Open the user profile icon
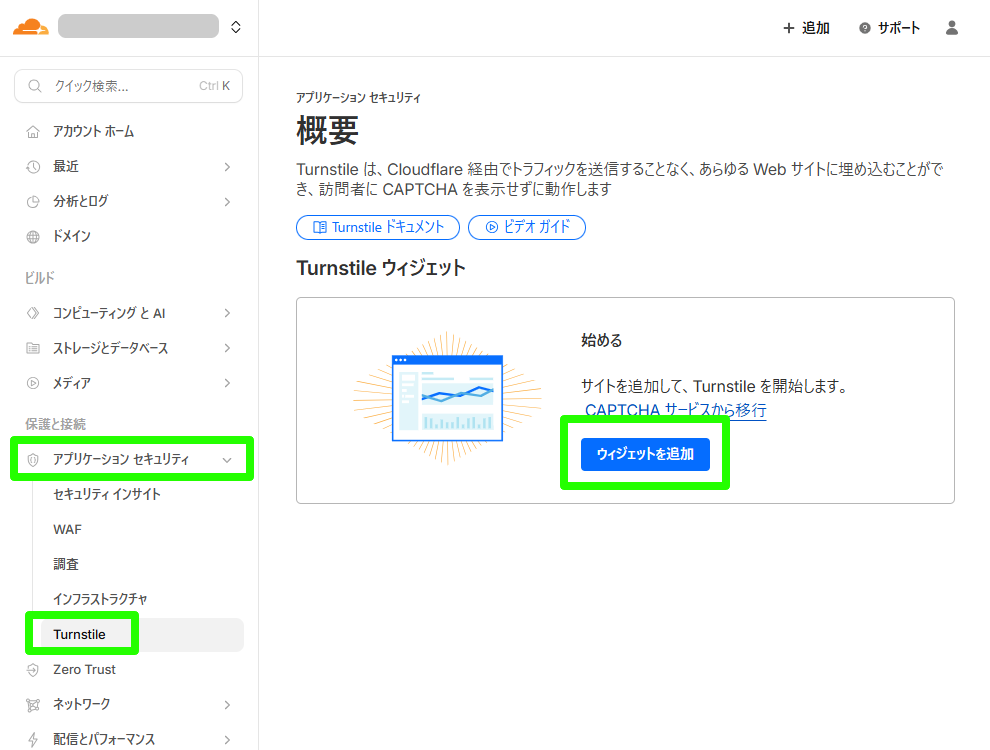990x750 pixels. coord(952,28)
